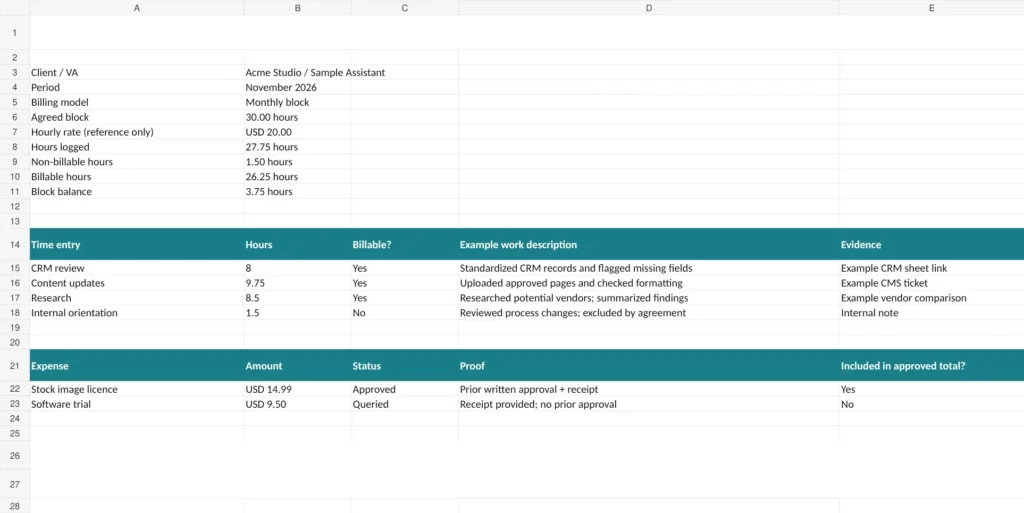Click the 'Billable?' header cell
1024x513 pixels.
[x=405, y=245]
